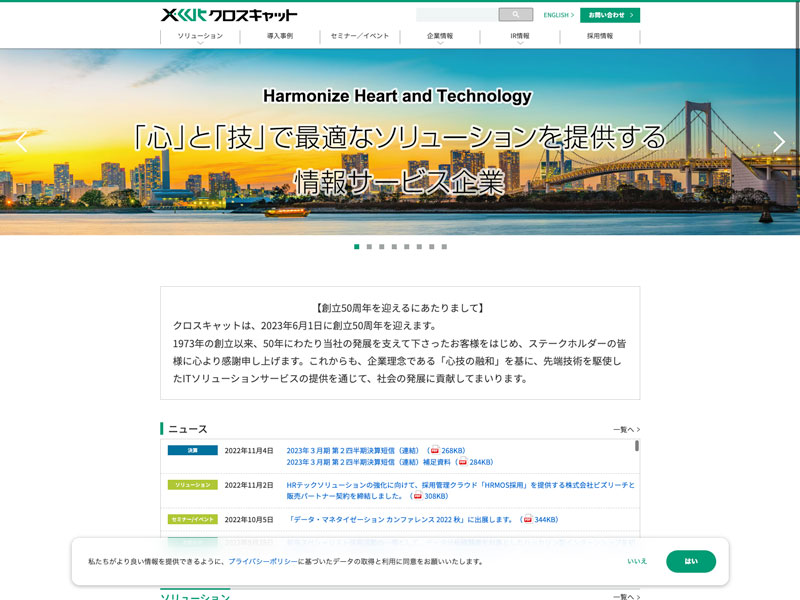Expand the ソリューション navigation dropdown
The width and height of the screenshot is (800, 600).
(x=200, y=37)
